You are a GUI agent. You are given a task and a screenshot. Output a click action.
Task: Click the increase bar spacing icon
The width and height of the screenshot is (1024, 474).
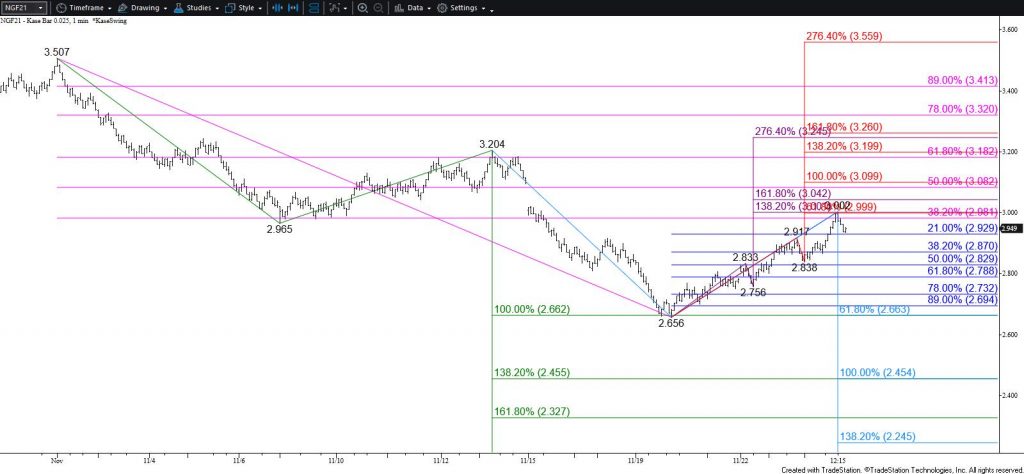[295, 8]
